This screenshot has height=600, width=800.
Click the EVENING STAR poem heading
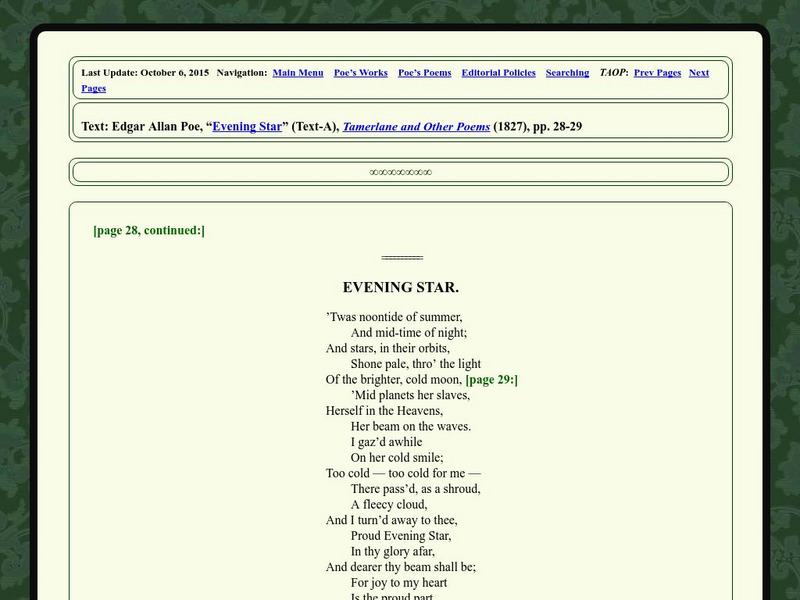[x=399, y=285]
